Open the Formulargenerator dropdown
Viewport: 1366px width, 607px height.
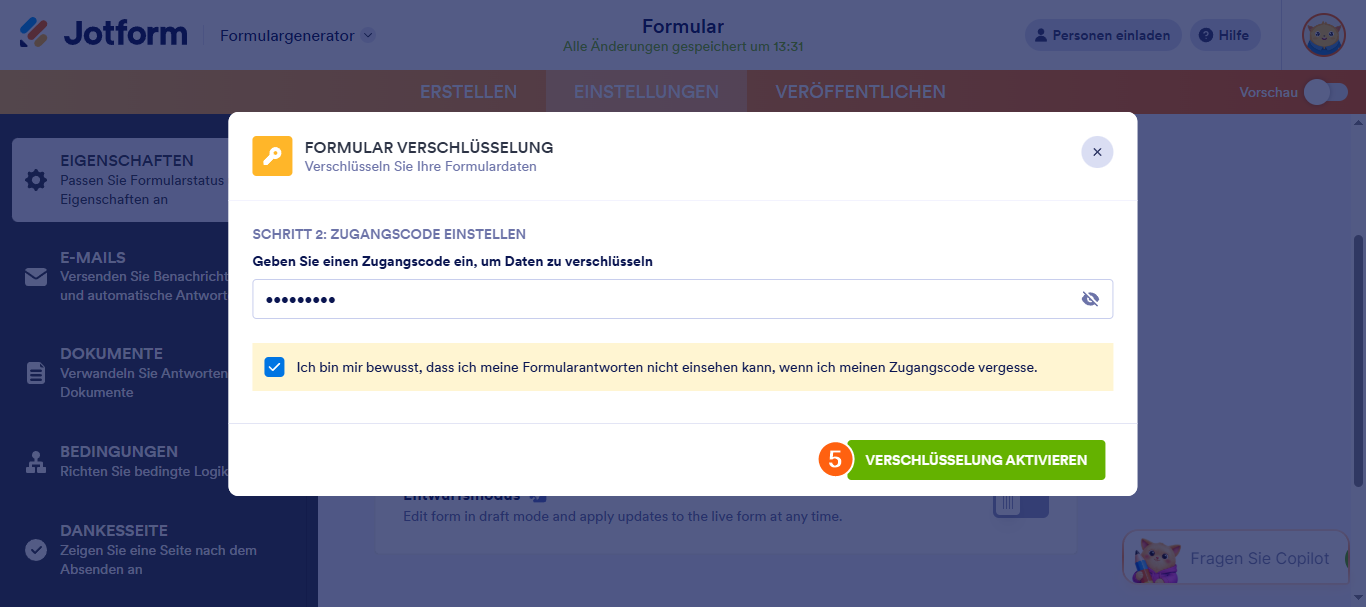tap(298, 35)
